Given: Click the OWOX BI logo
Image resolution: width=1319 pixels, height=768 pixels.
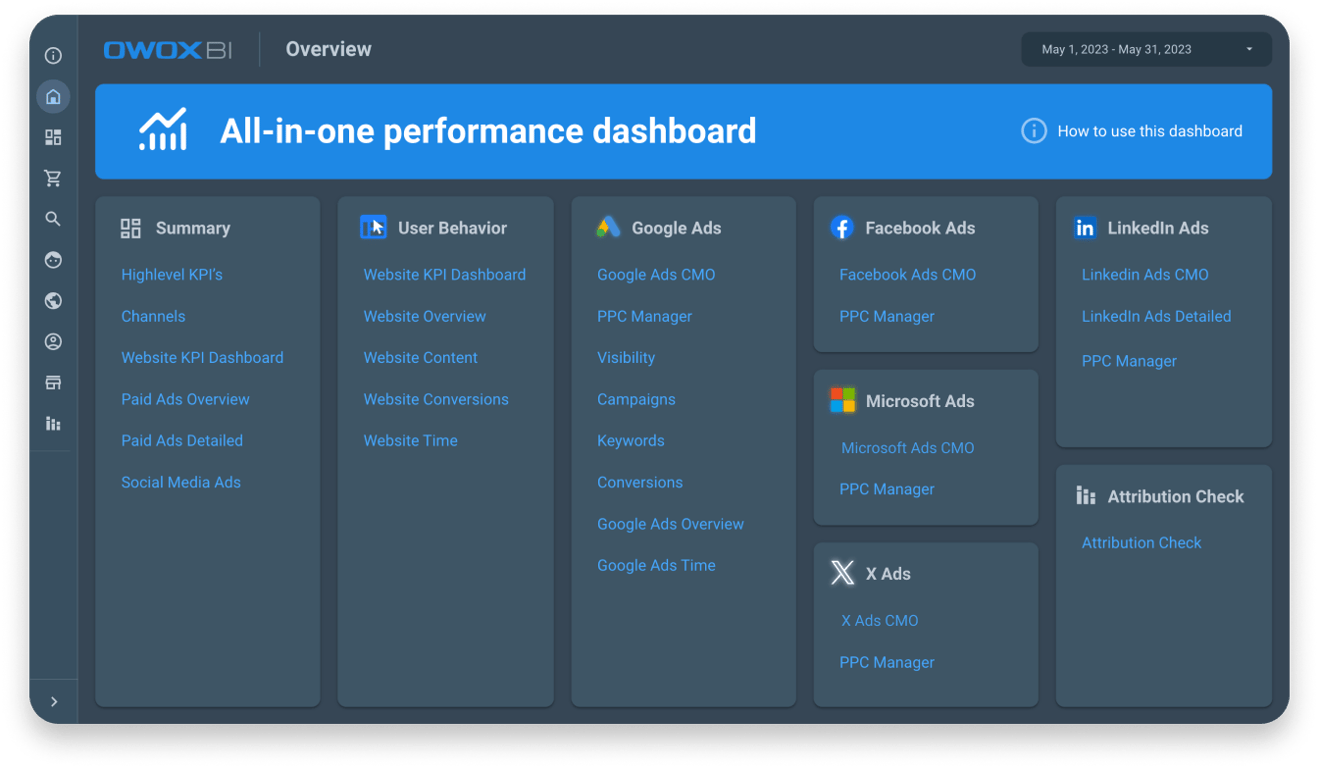Looking at the screenshot, I should point(168,50).
